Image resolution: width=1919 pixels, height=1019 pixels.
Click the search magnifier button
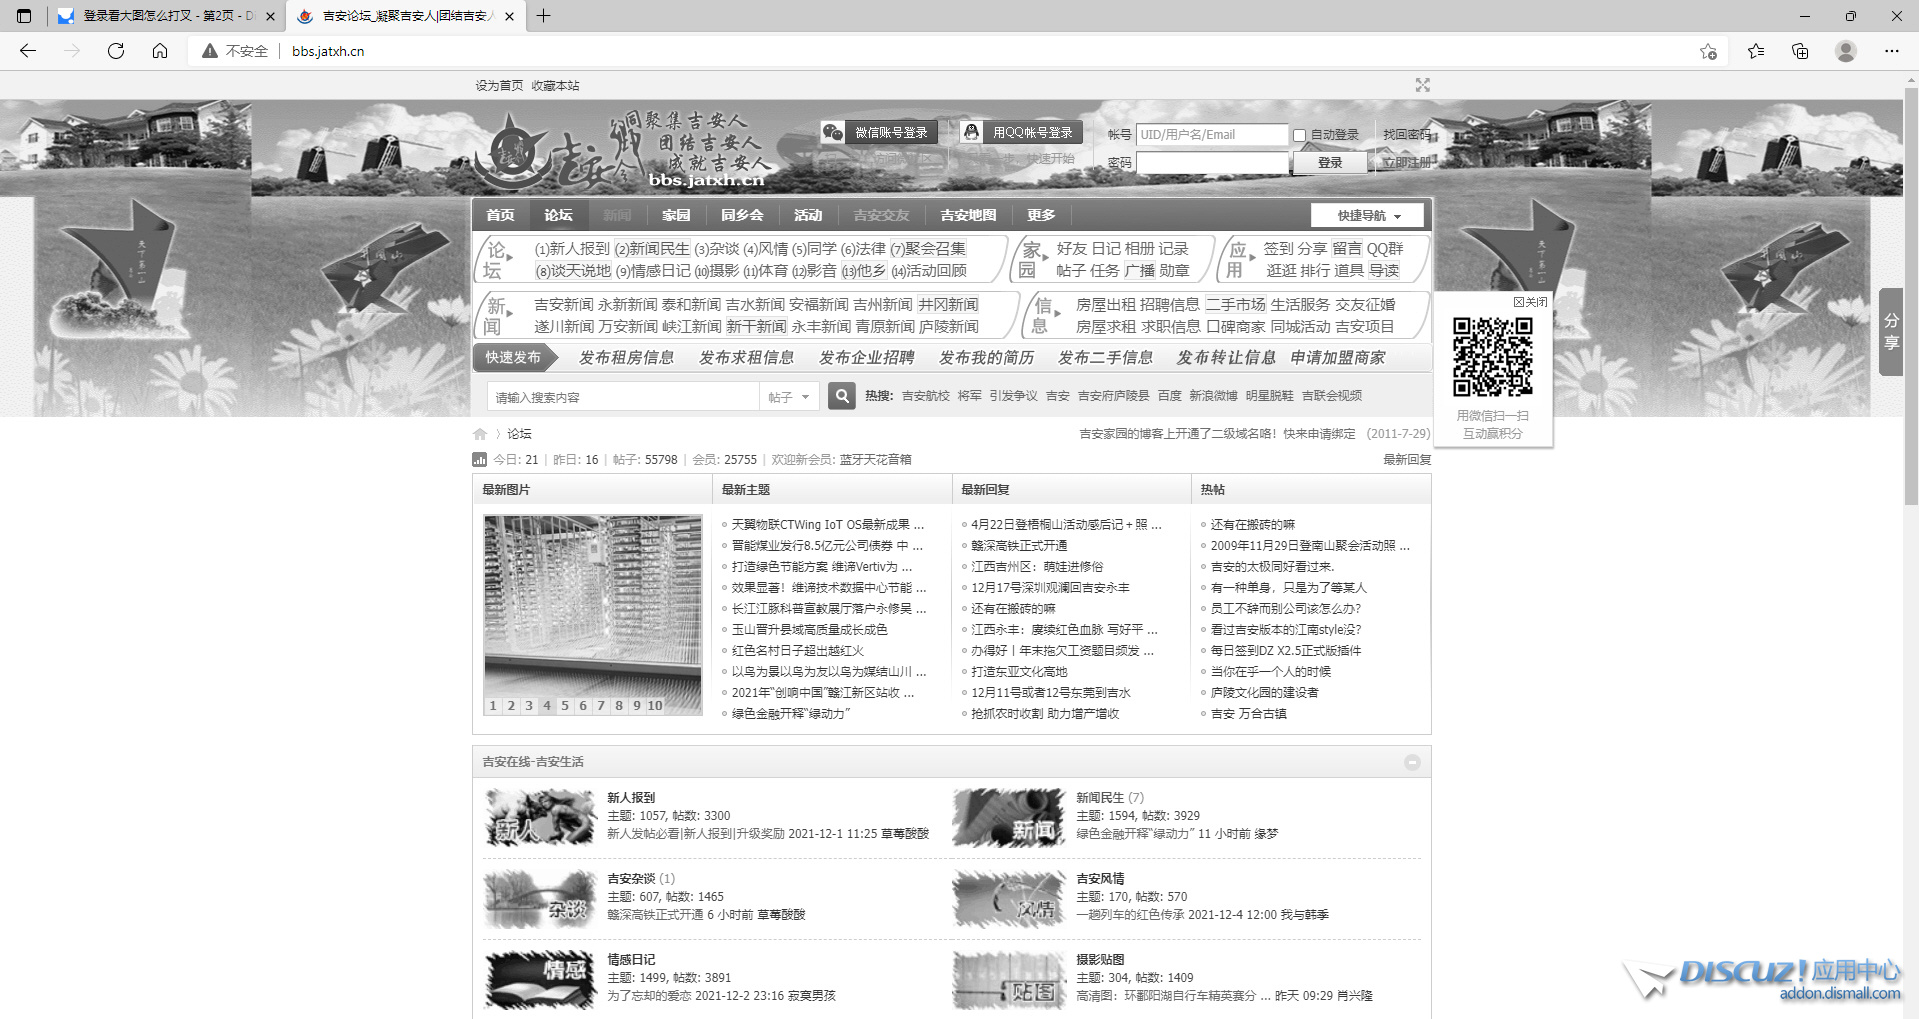[x=842, y=396]
